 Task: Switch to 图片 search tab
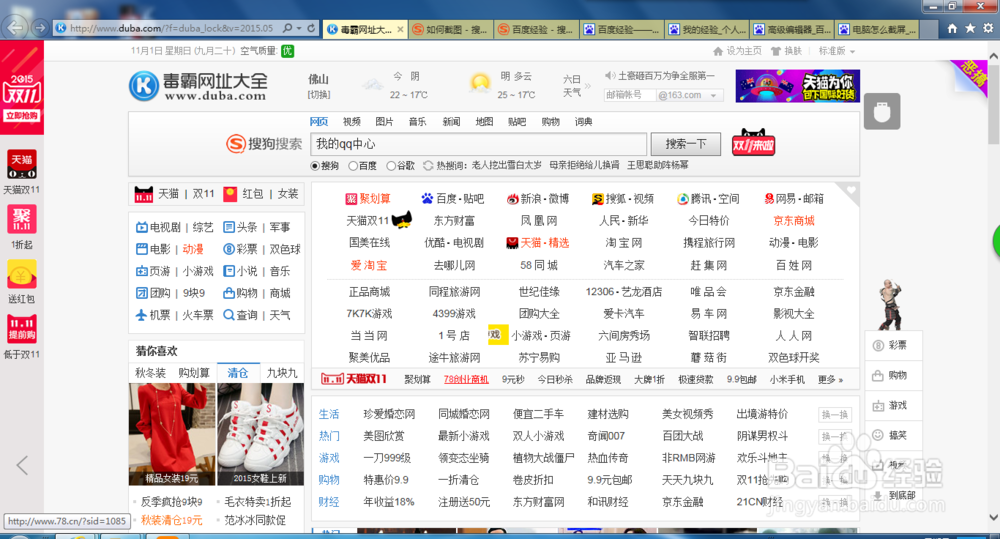pyautogui.click(x=385, y=122)
